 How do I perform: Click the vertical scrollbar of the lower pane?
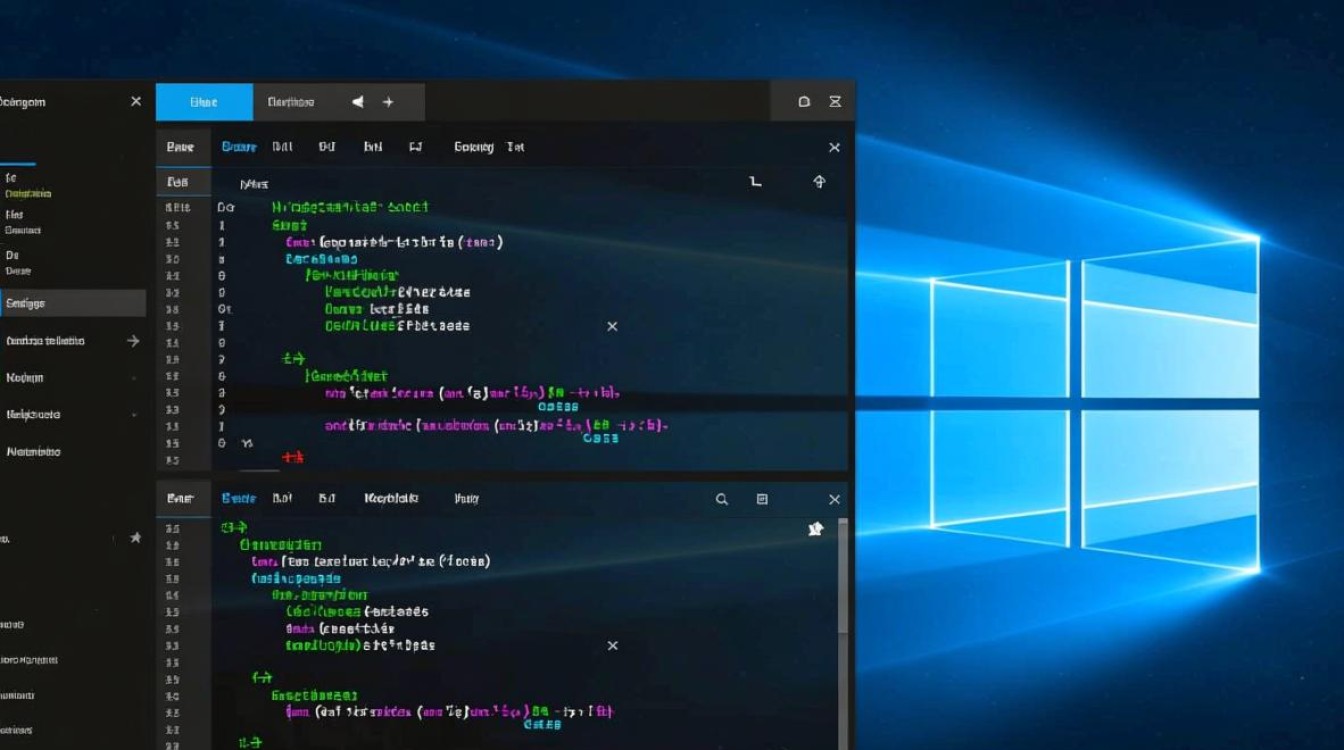[843, 580]
